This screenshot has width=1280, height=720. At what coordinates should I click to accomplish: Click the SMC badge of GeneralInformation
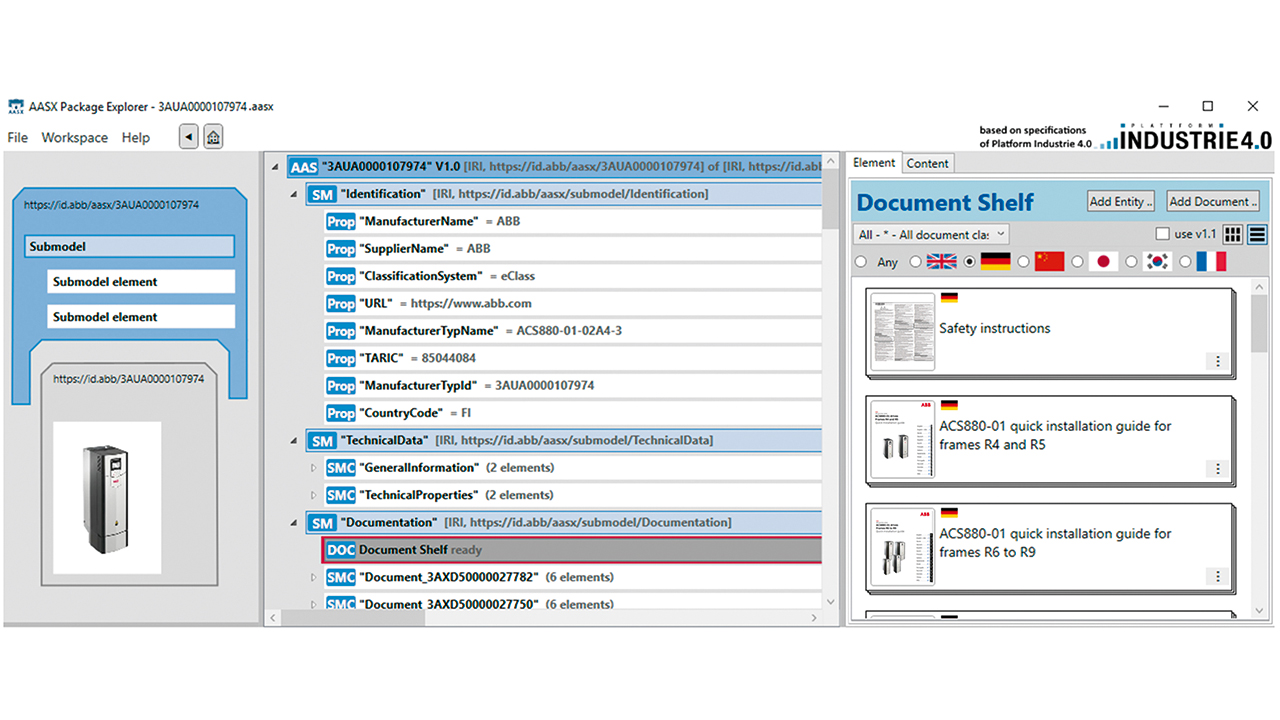(341, 468)
